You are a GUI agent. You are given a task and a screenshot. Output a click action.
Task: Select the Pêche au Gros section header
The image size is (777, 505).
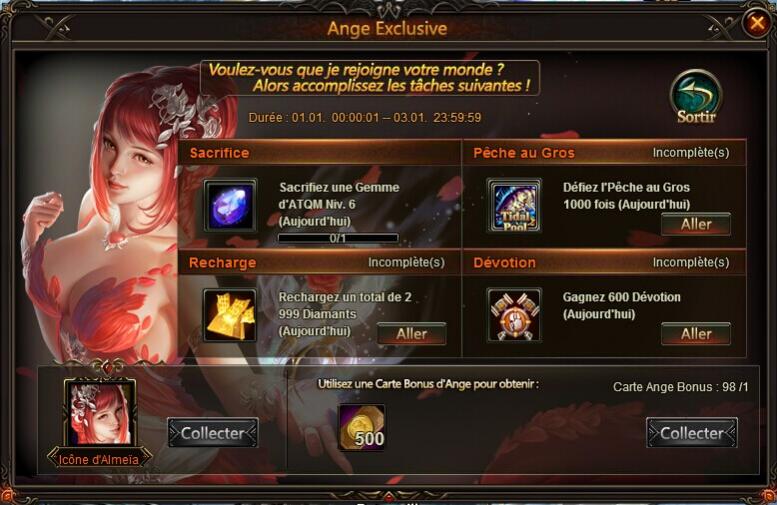pyautogui.click(x=604, y=153)
